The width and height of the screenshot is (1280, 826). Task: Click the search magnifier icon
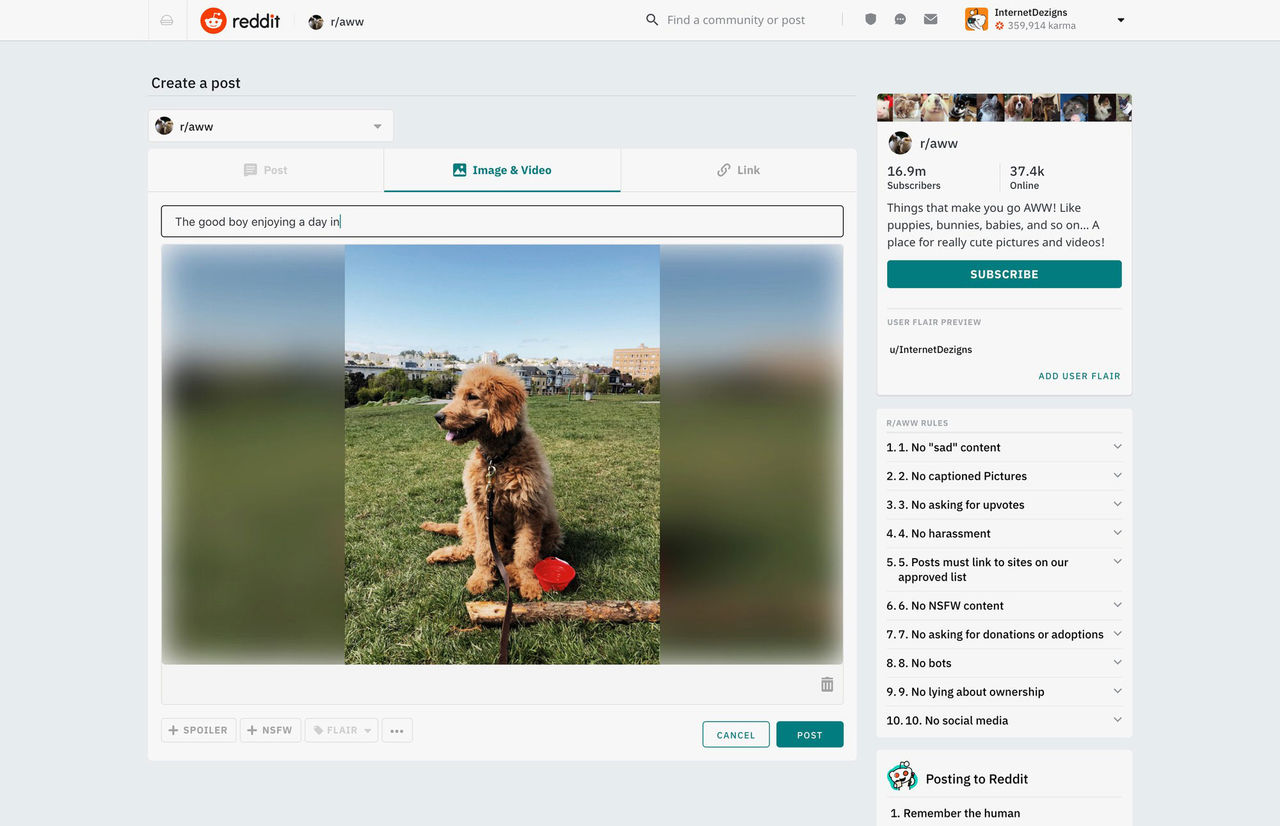[x=652, y=20]
